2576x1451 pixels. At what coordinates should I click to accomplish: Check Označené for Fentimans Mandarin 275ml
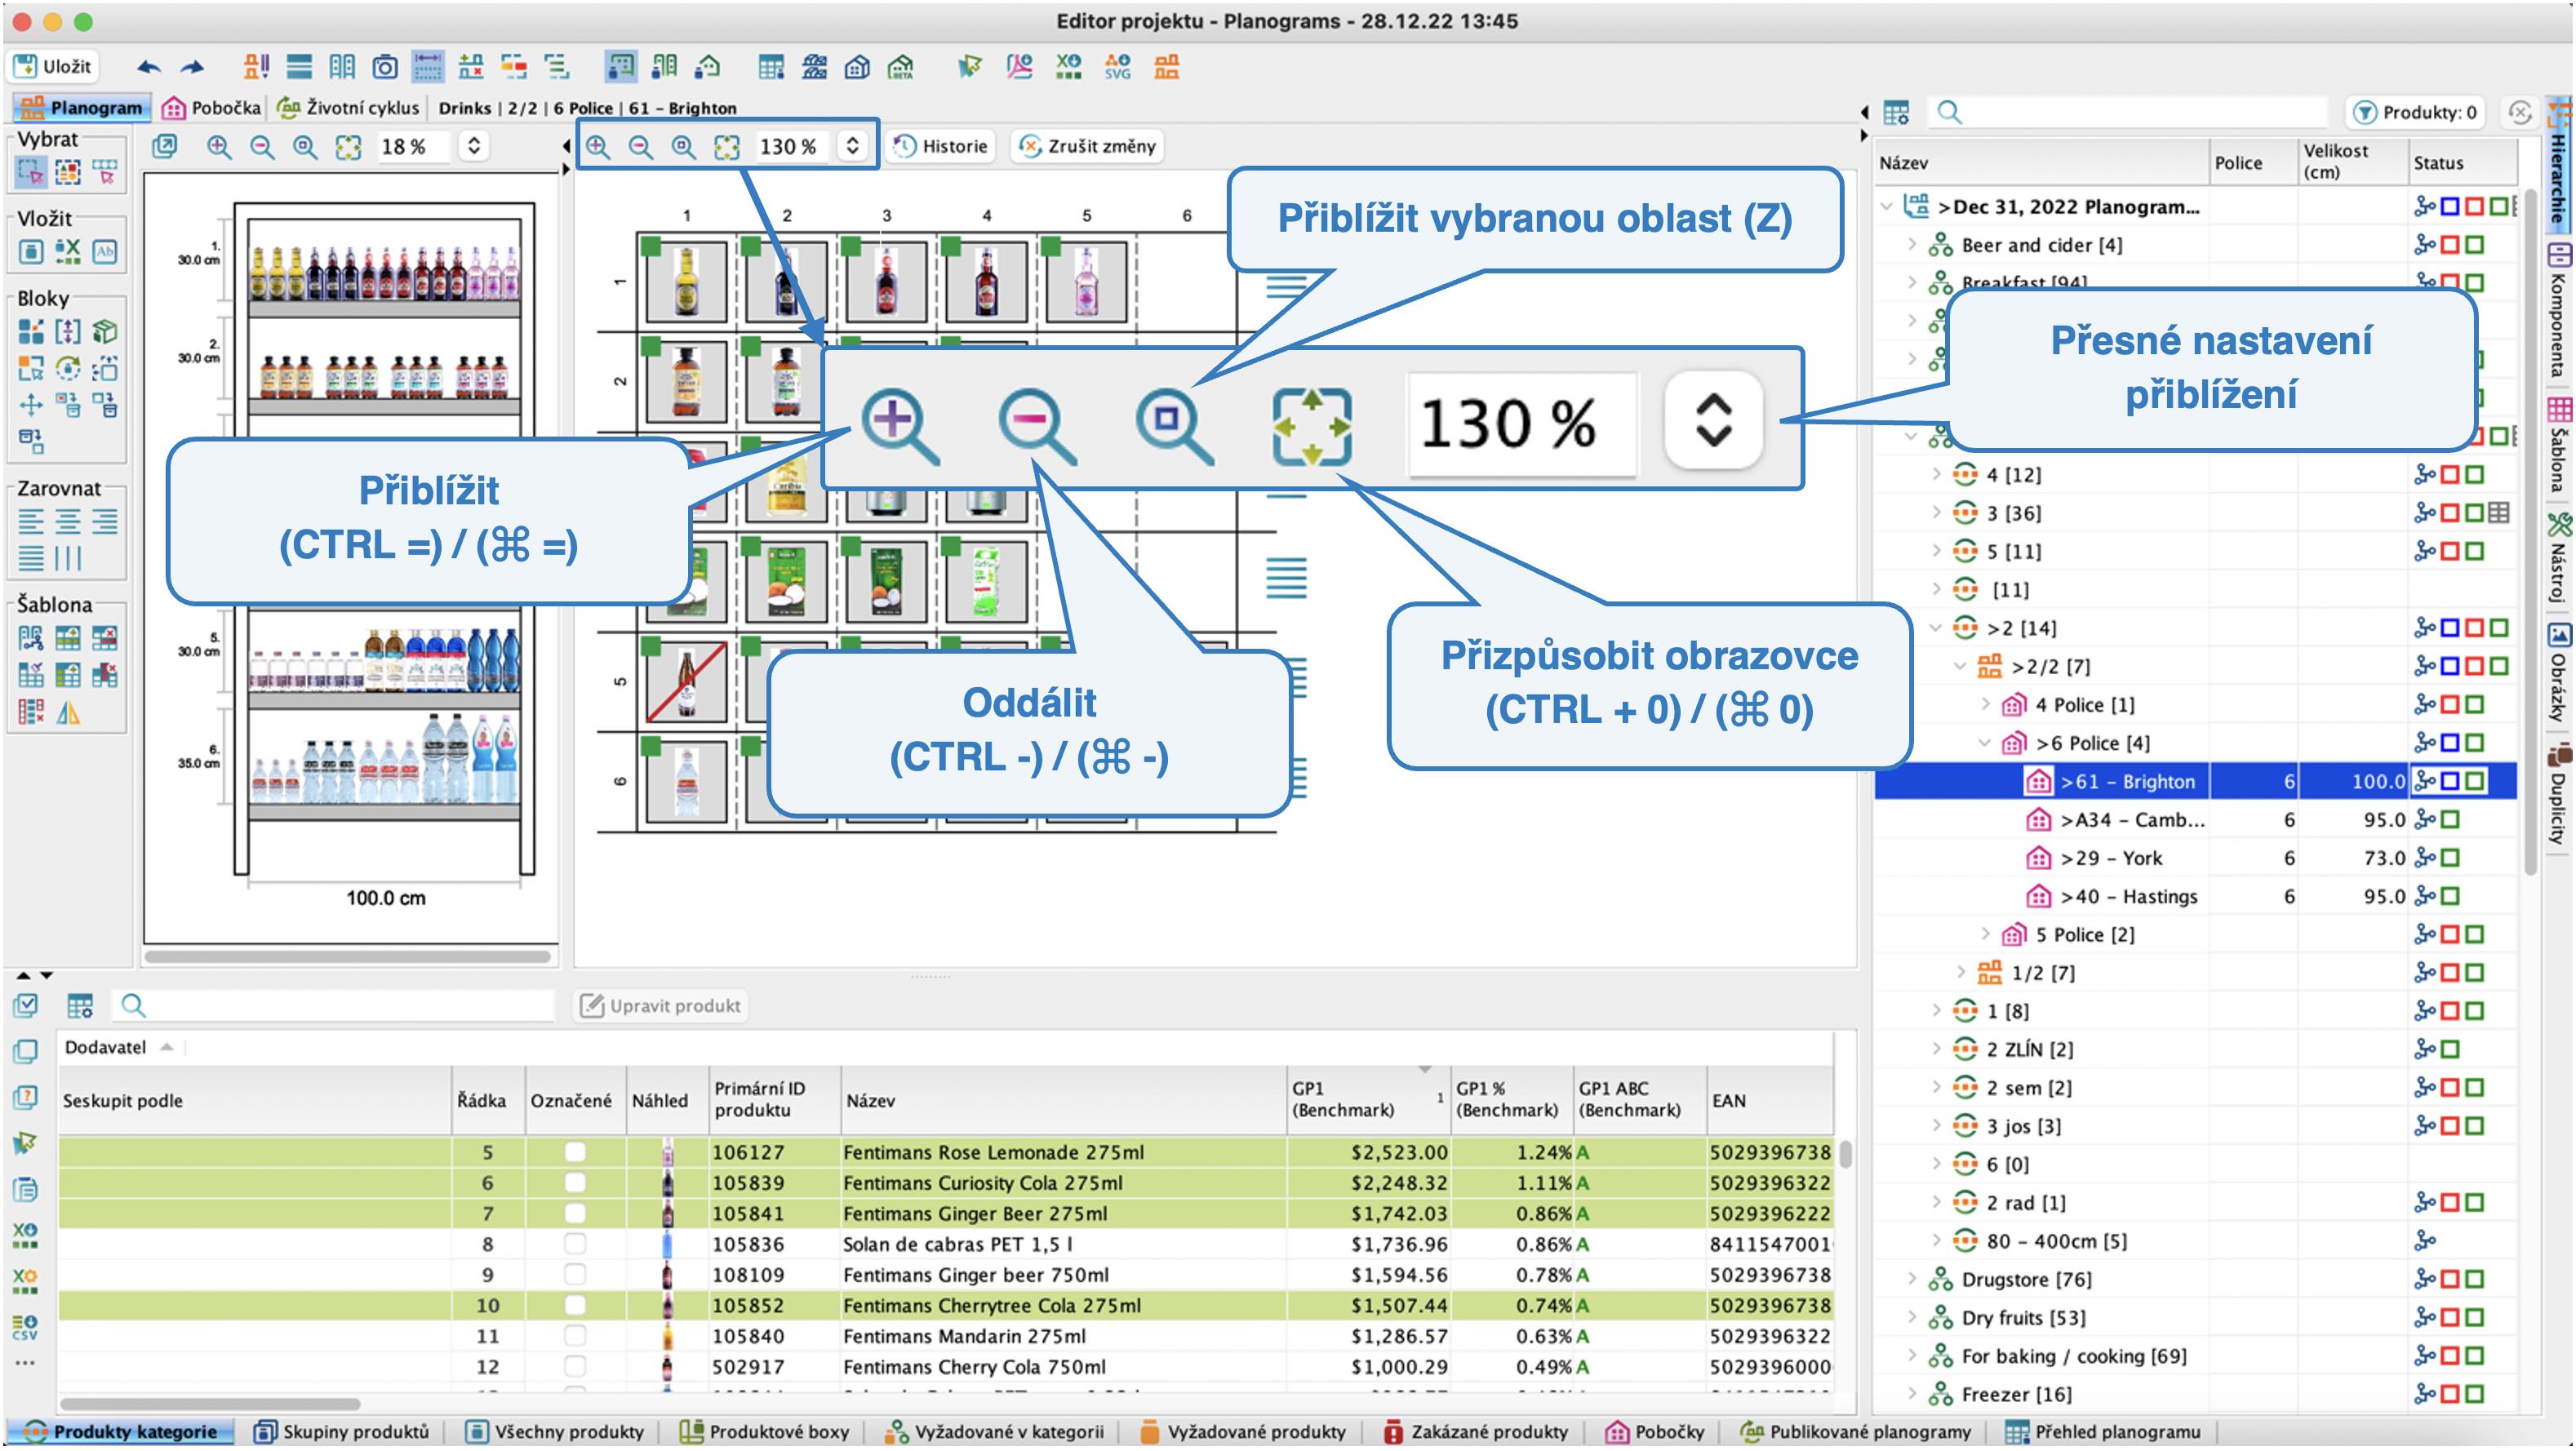pyautogui.click(x=575, y=1336)
